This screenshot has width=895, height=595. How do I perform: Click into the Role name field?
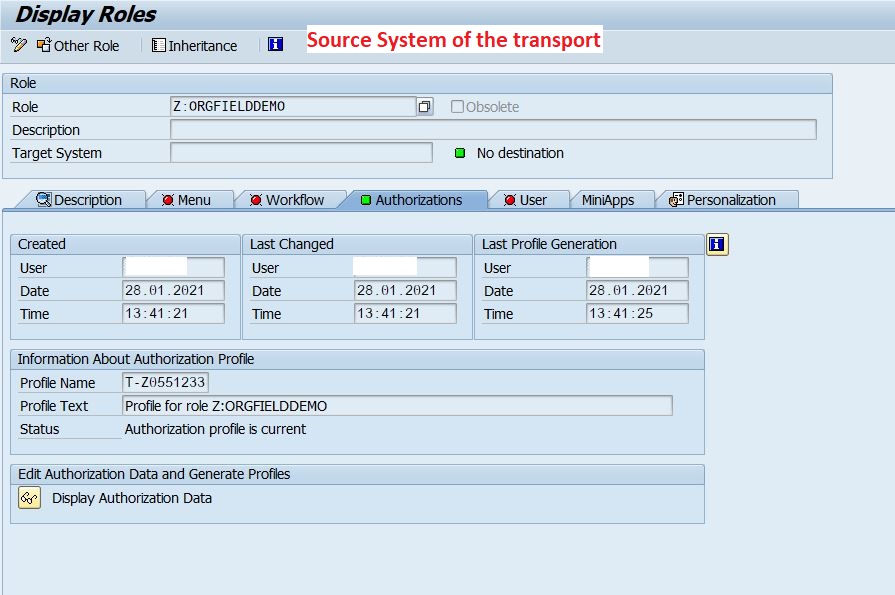(293, 107)
